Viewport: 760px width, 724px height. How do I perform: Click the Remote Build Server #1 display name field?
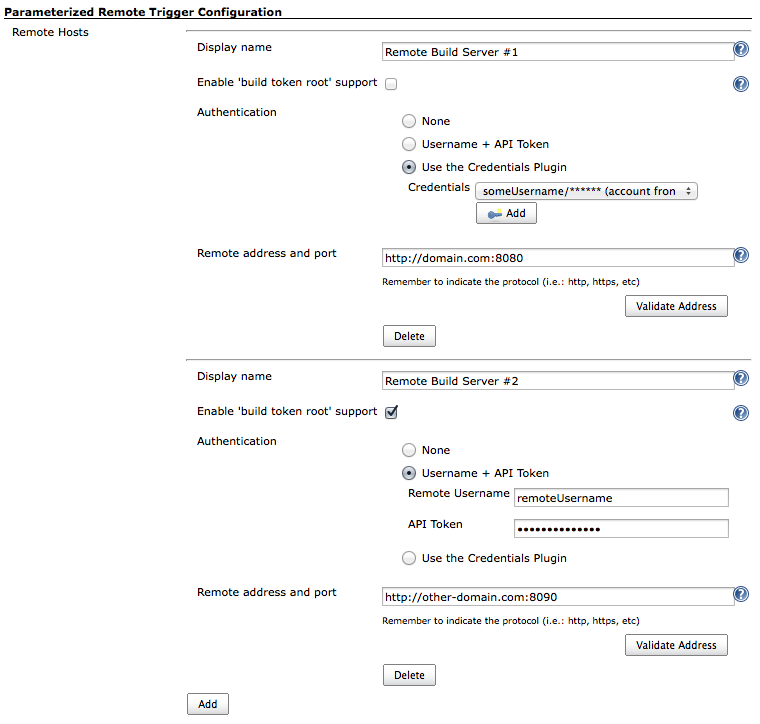558,52
